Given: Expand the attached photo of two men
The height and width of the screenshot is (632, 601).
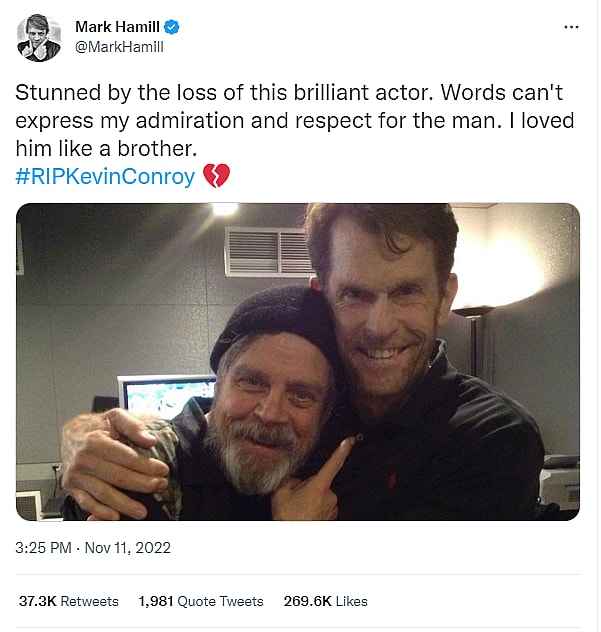Looking at the screenshot, I should tap(297, 361).
